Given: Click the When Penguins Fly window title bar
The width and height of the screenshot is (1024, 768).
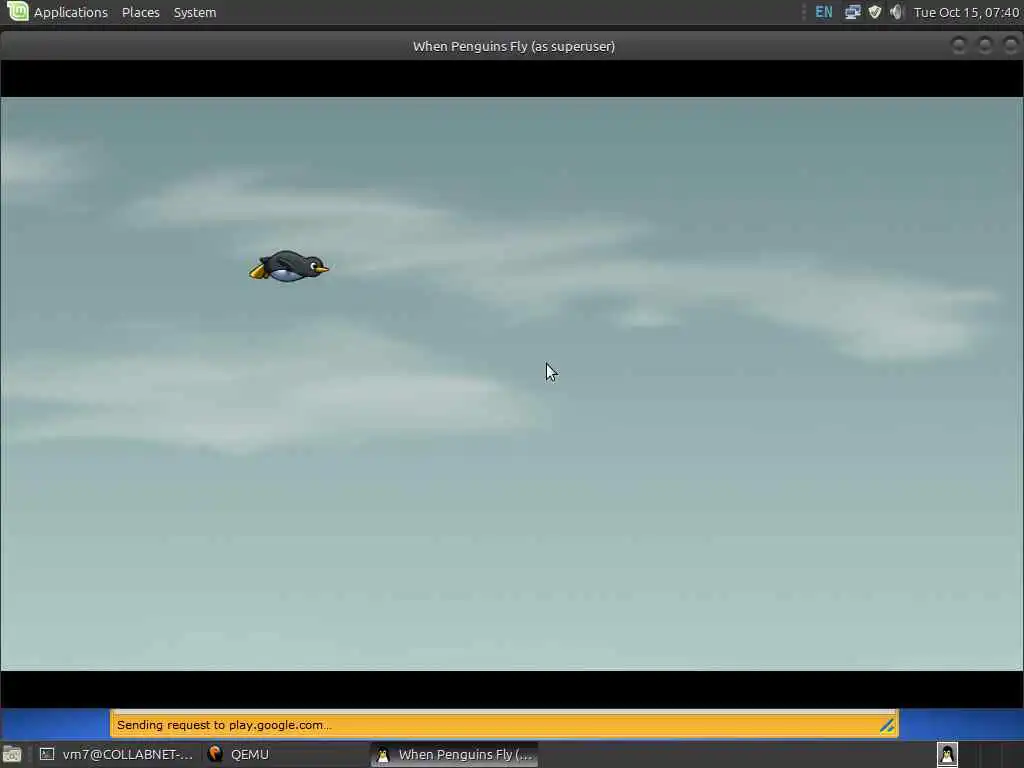Looking at the screenshot, I should (513, 46).
